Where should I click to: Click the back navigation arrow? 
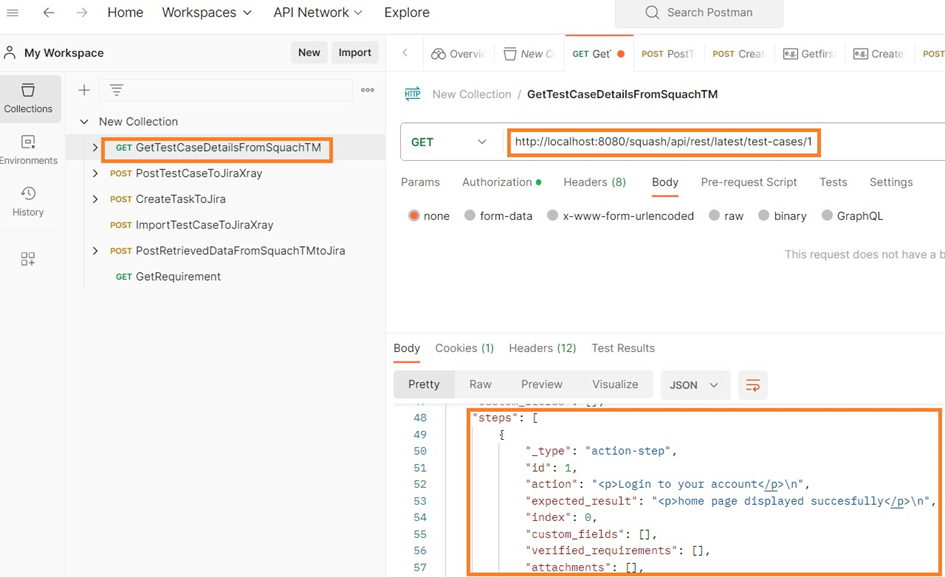pos(49,13)
